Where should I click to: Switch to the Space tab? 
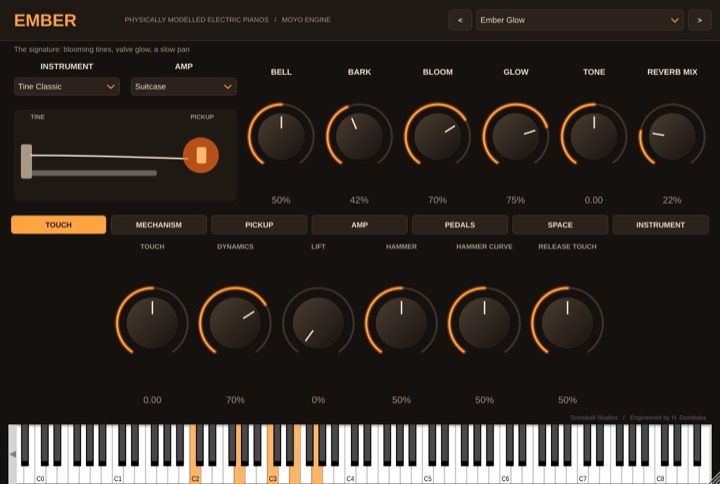point(560,225)
